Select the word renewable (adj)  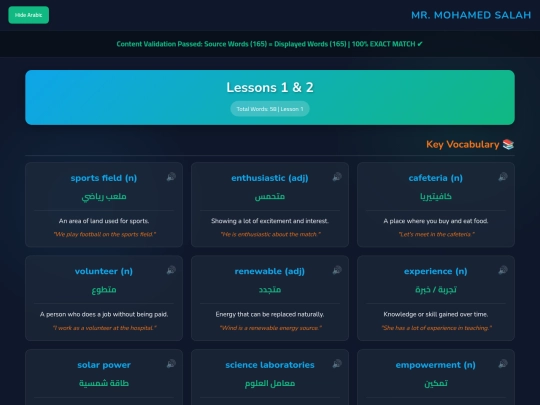click(270, 271)
